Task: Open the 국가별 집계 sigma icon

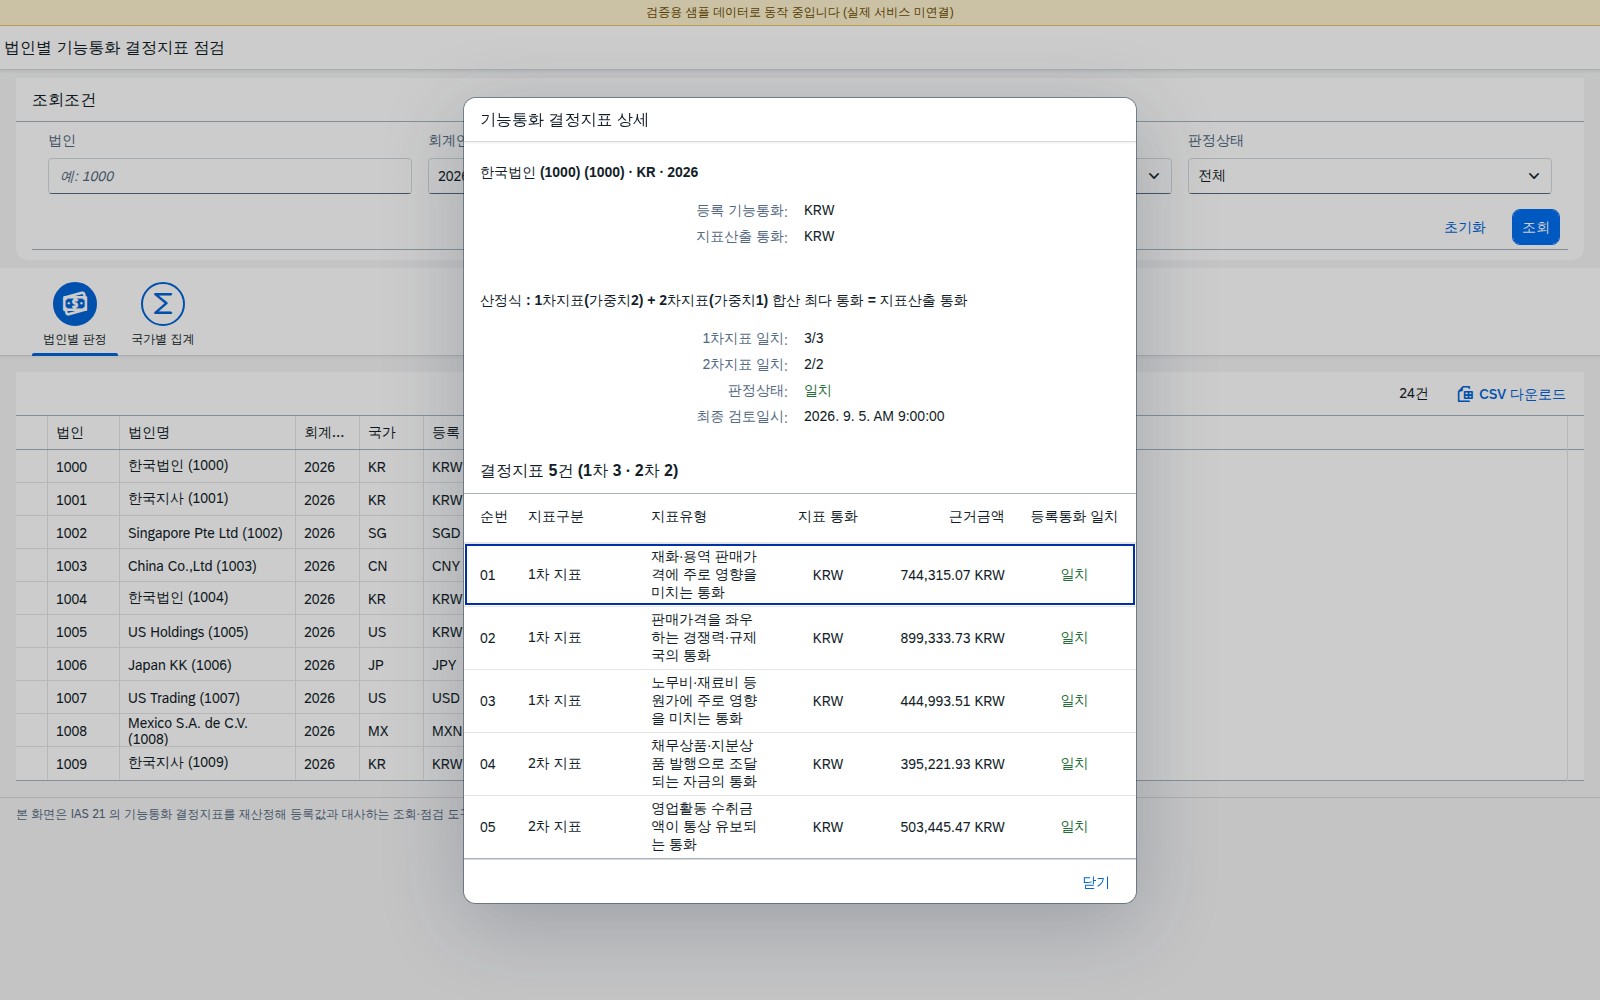Action: point(163,304)
